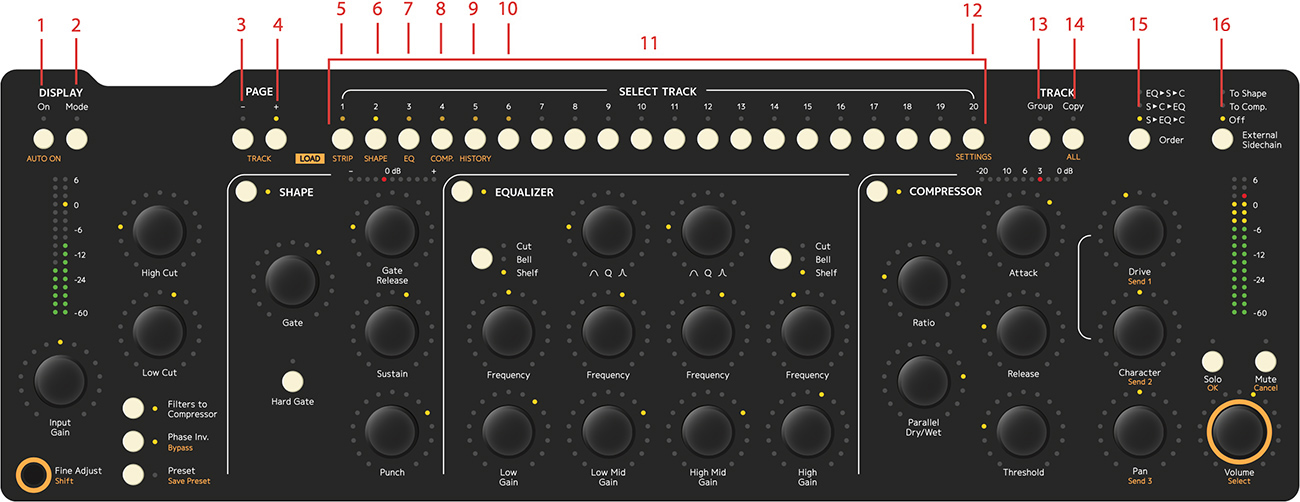This screenshot has height=502, width=1300.
Task: Mute the track with Mute button
Action: (x=1266, y=361)
